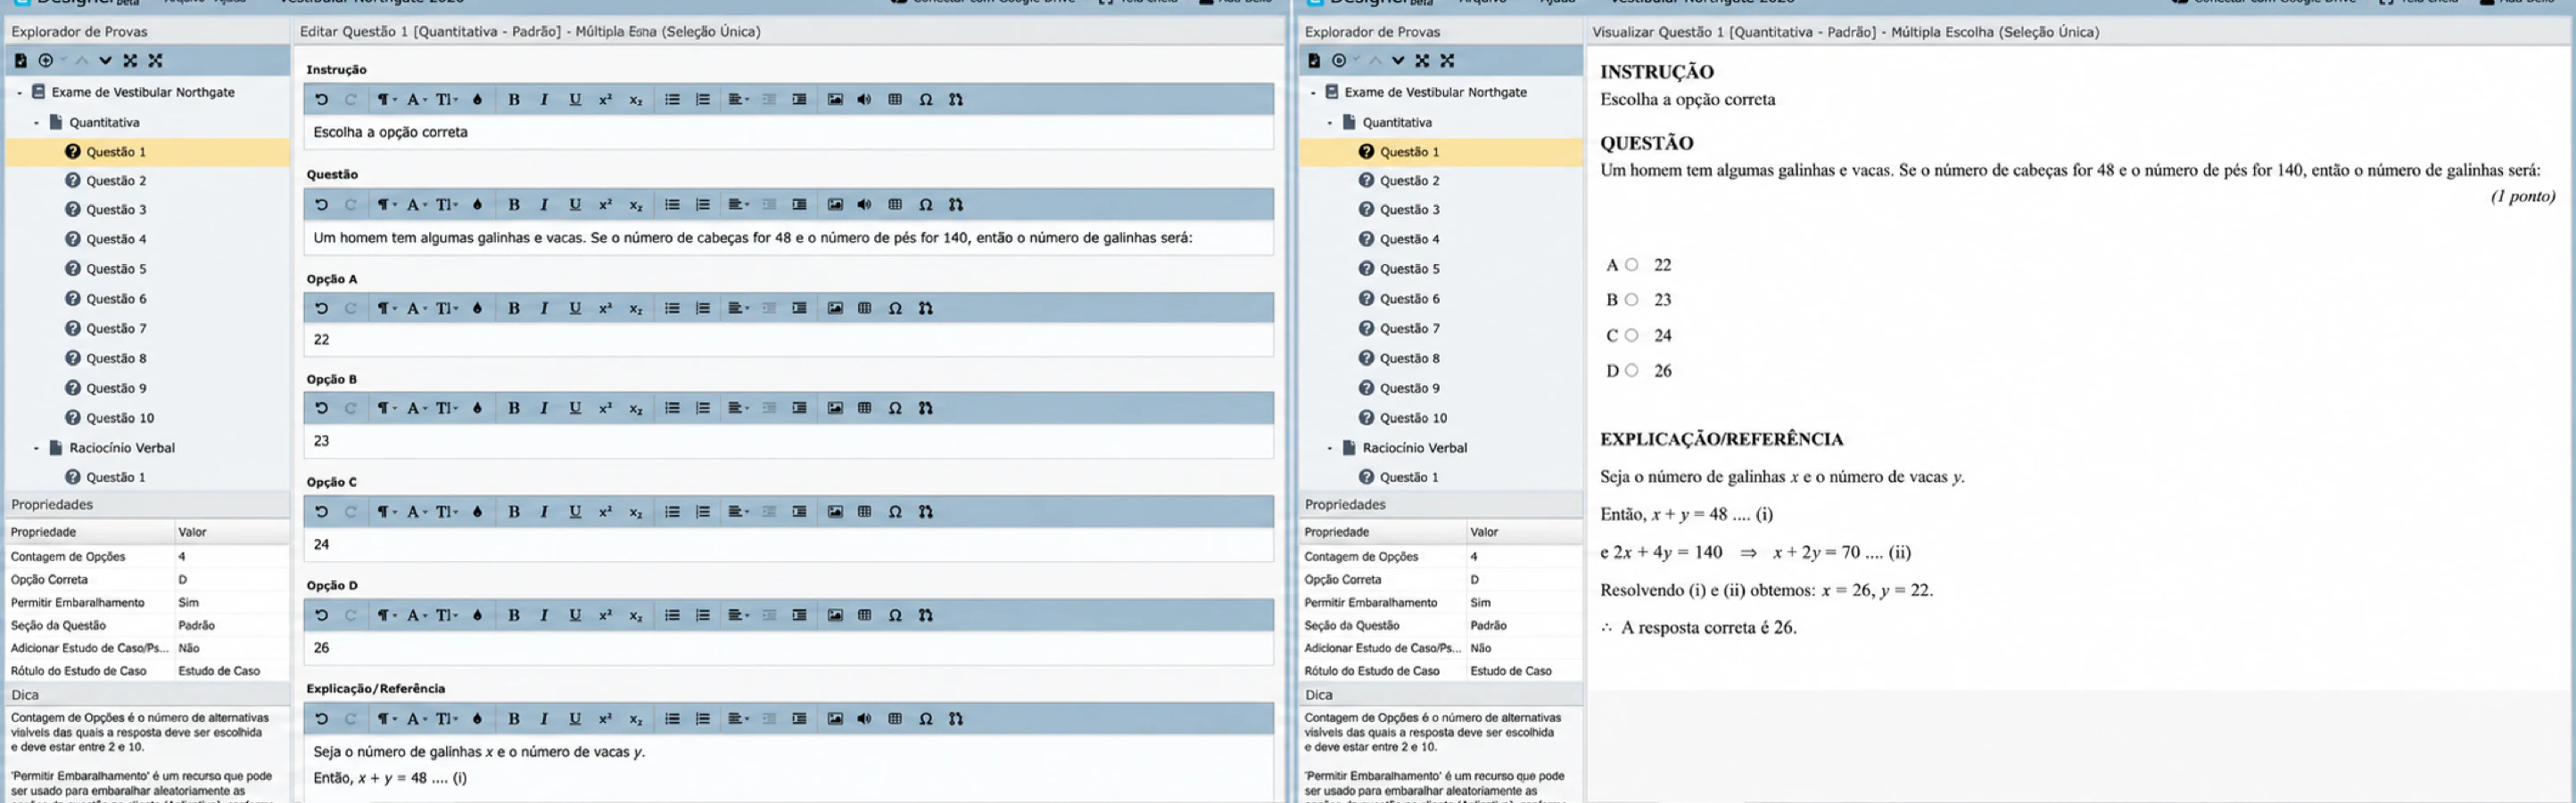The height and width of the screenshot is (803, 2576).
Task: Click Underline in the Opção A toolbar
Action: 575,308
